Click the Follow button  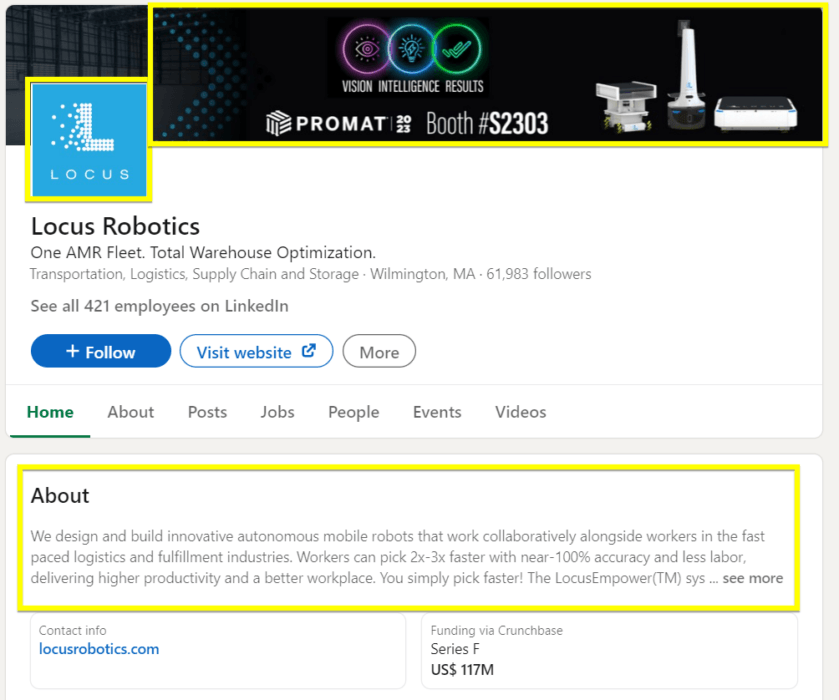coord(100,351)
